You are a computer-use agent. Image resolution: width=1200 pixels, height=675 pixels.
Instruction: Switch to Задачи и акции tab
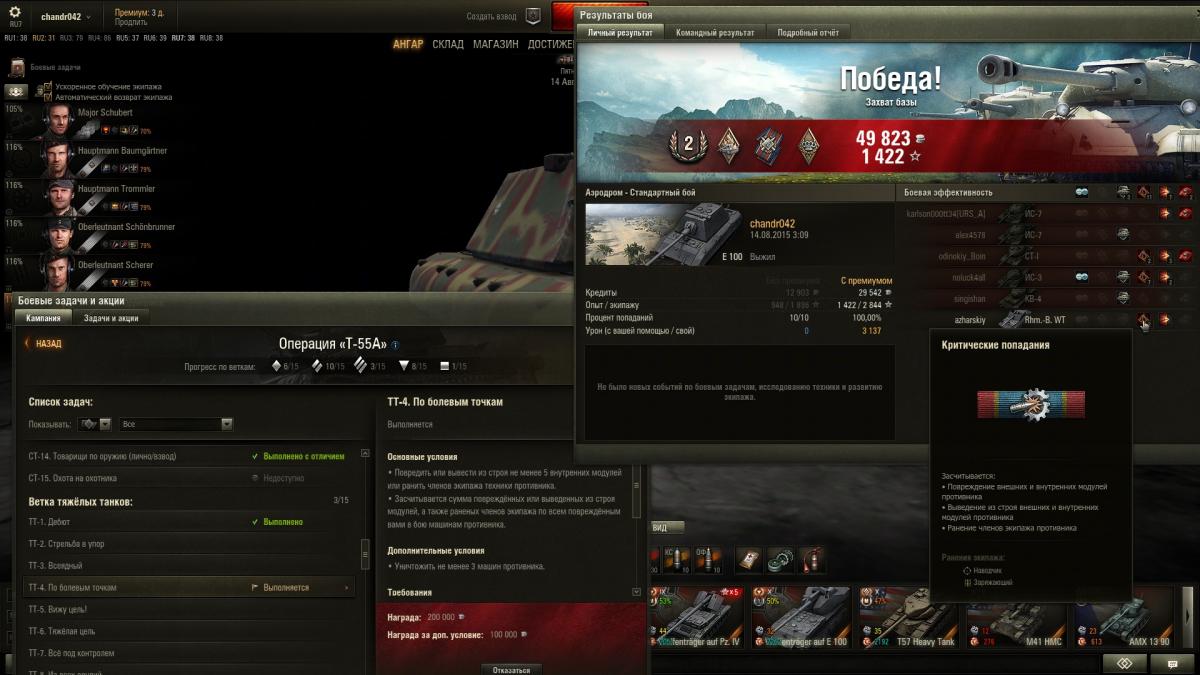[111, 318]
